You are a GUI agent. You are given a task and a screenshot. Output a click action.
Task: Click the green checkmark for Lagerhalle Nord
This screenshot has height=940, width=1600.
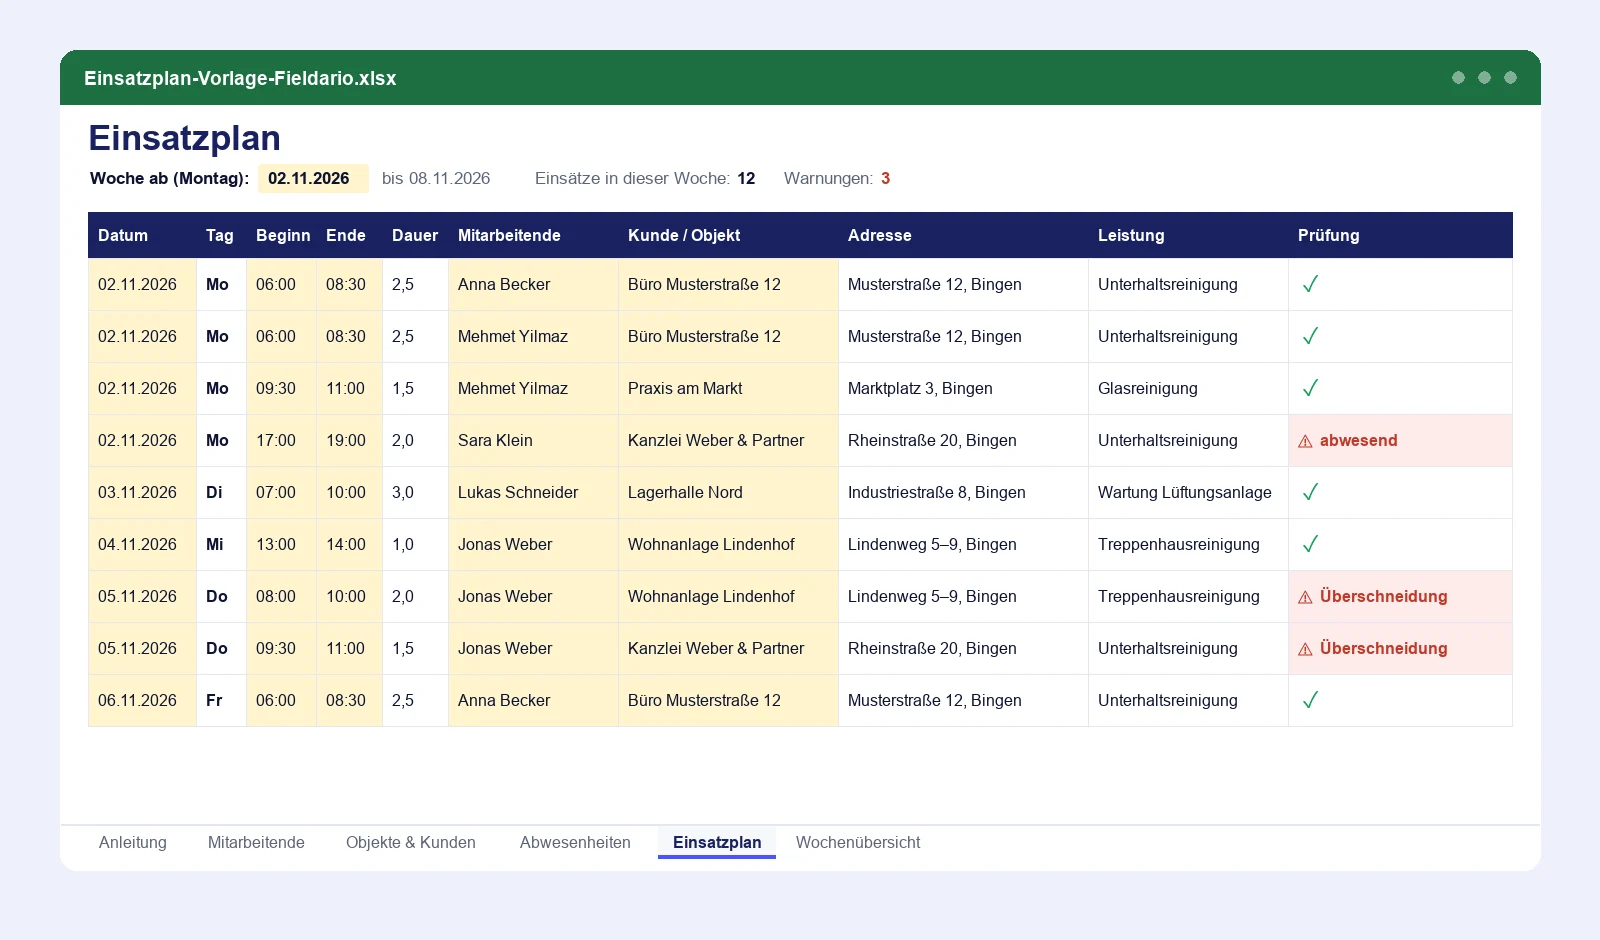[1310, 492]
